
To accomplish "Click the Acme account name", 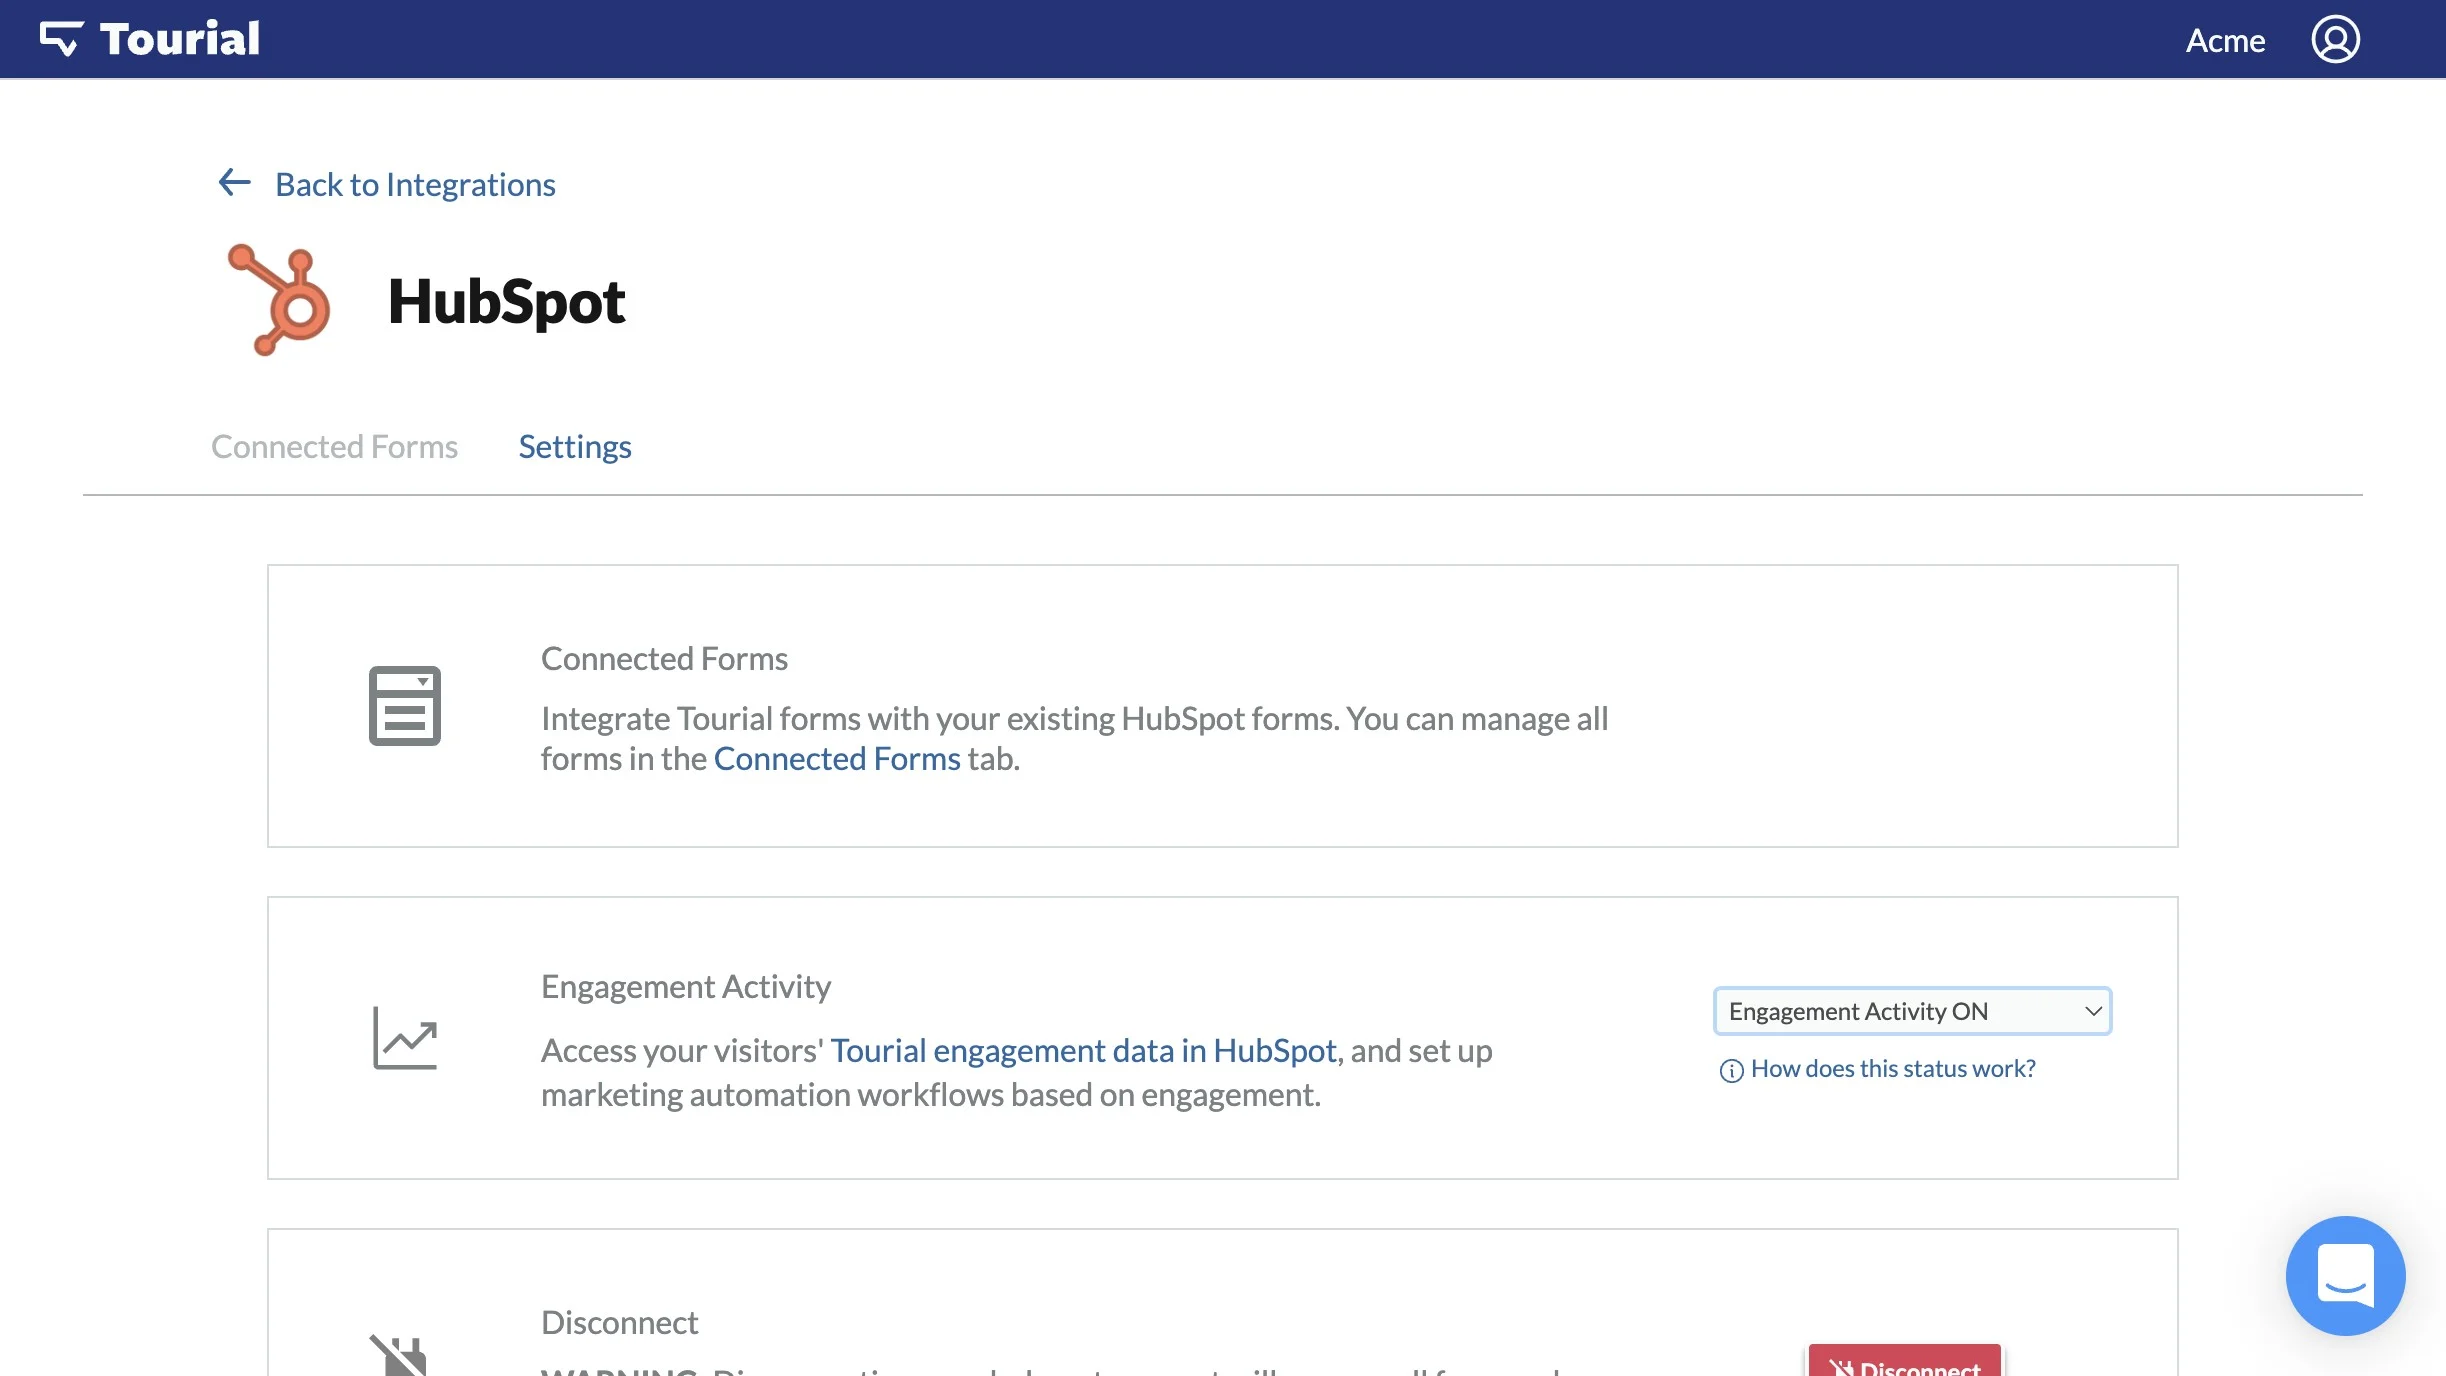I will click(2225, 40).
